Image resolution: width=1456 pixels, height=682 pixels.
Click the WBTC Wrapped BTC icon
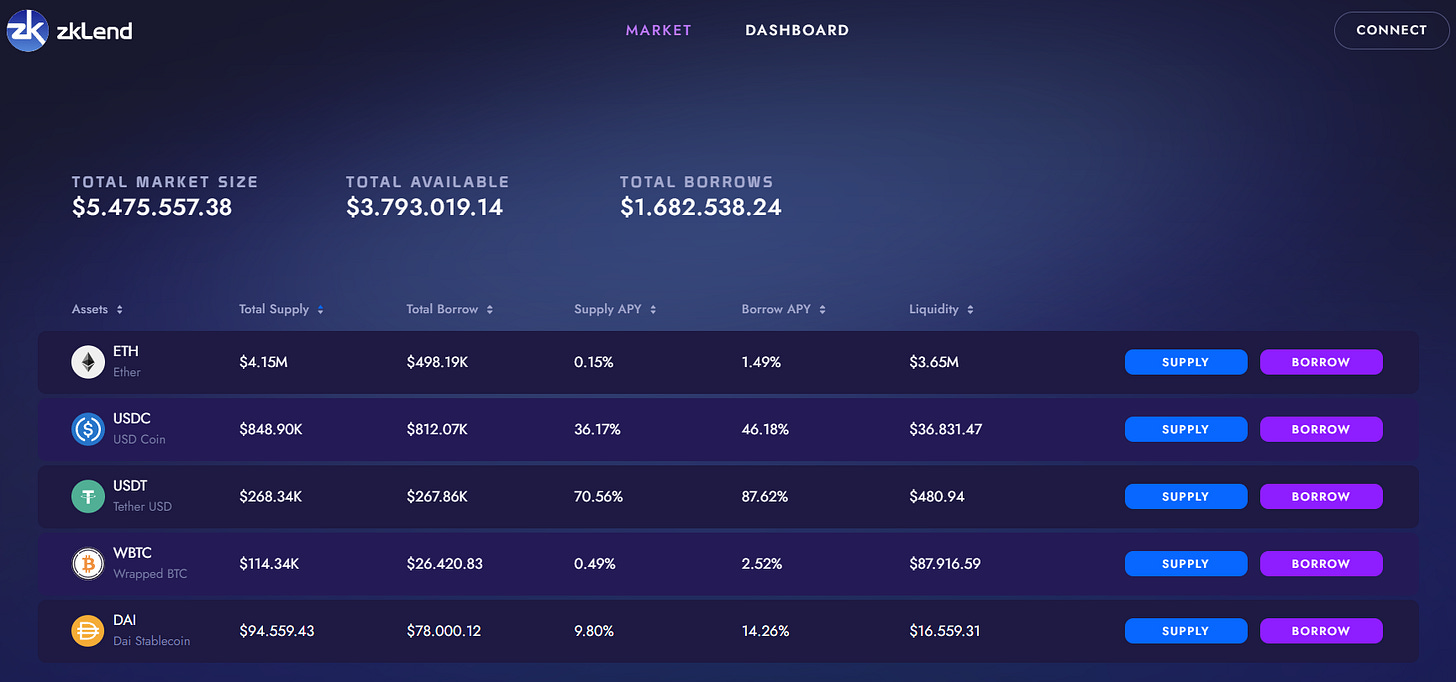point(88,563)
